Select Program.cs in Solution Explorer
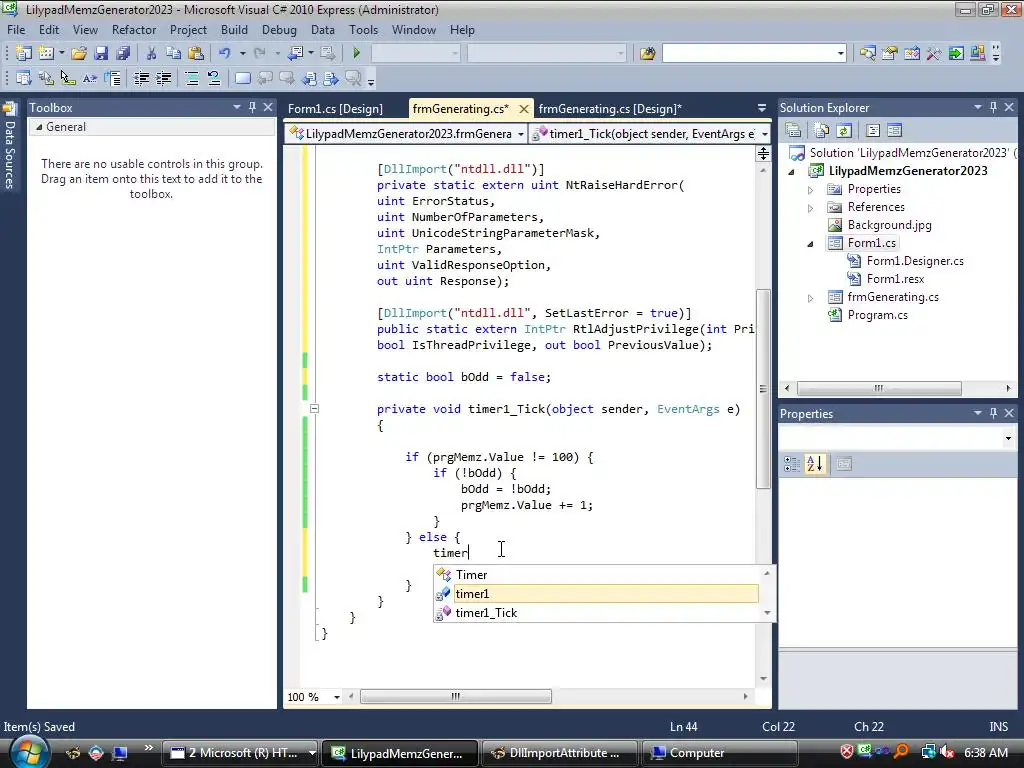 [x=877, y=315]
